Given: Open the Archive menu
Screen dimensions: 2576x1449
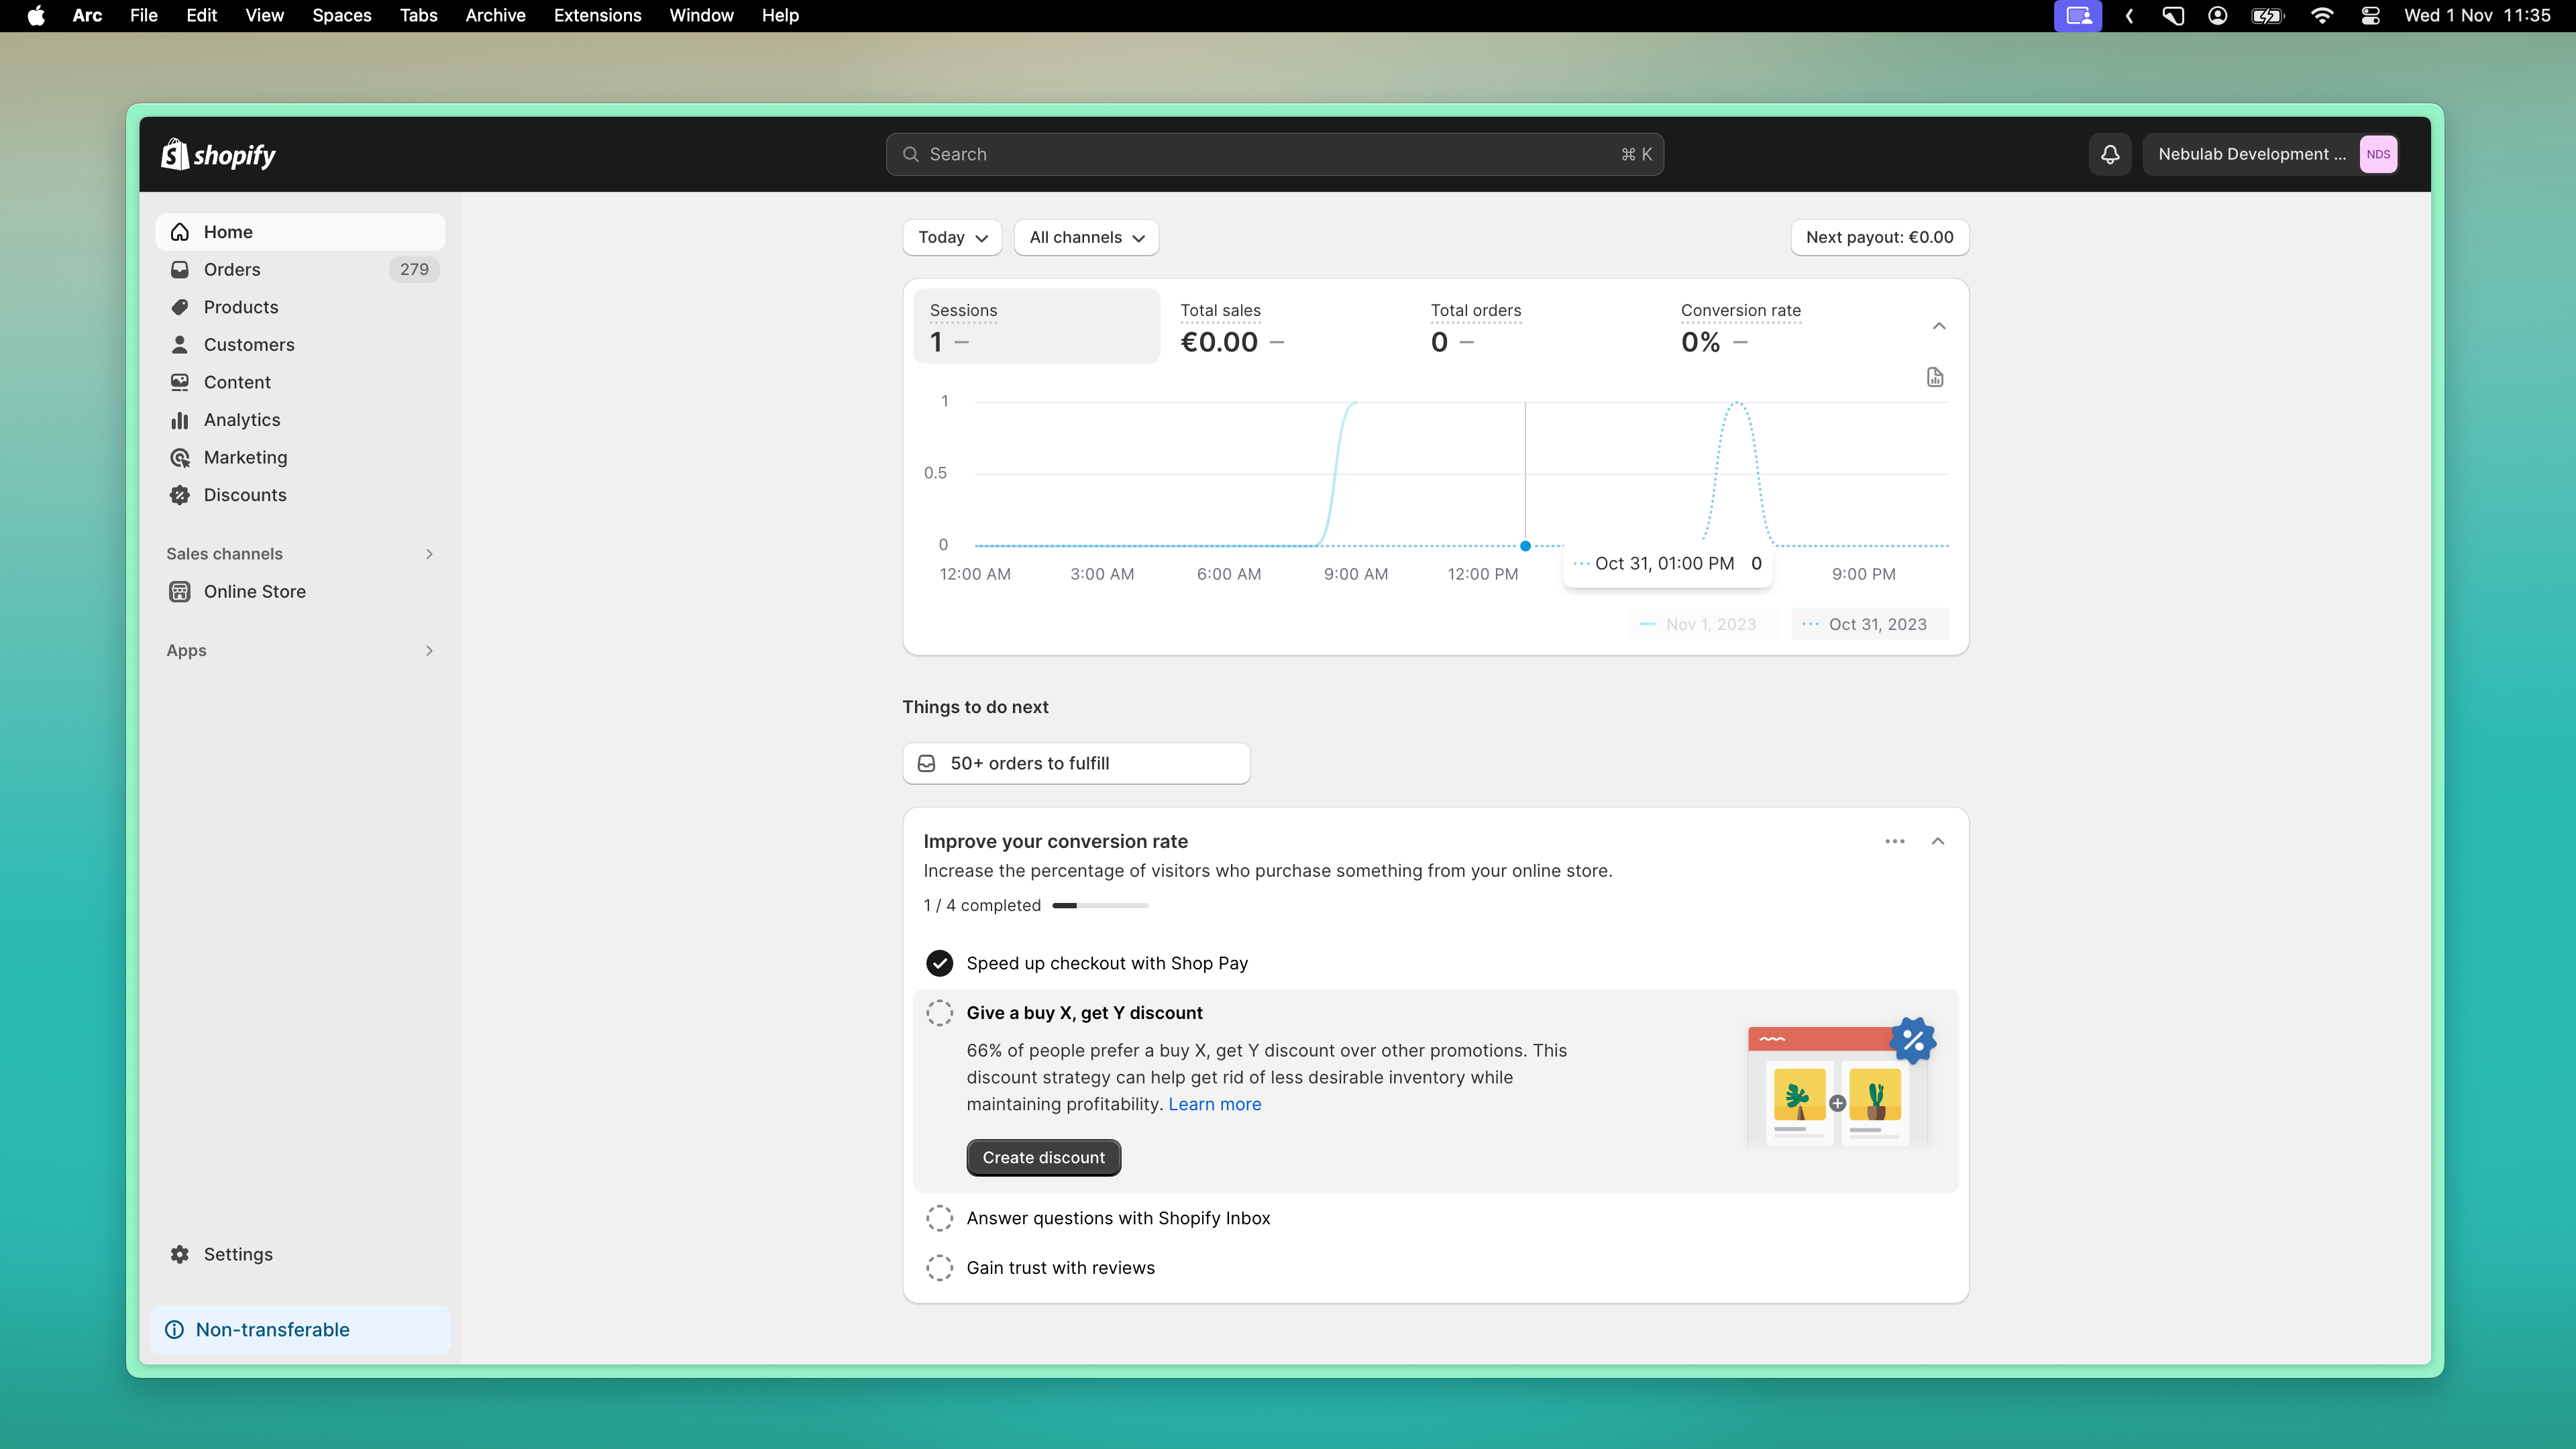Looking at the screenshot, I should pyautogui.click(x=495, y=15).
